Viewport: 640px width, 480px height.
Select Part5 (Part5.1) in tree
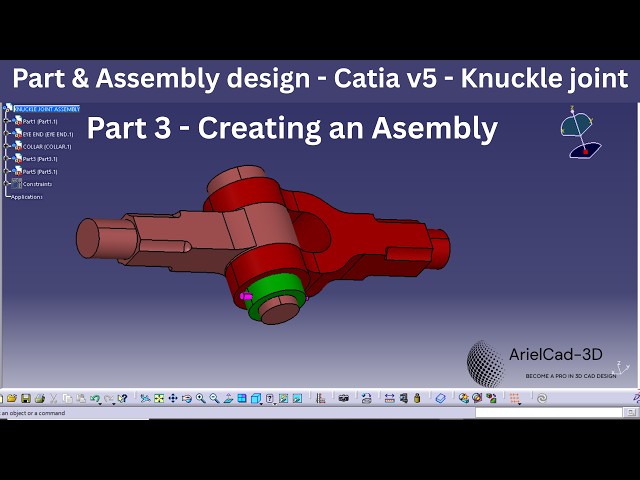click(x=40, y=171)
